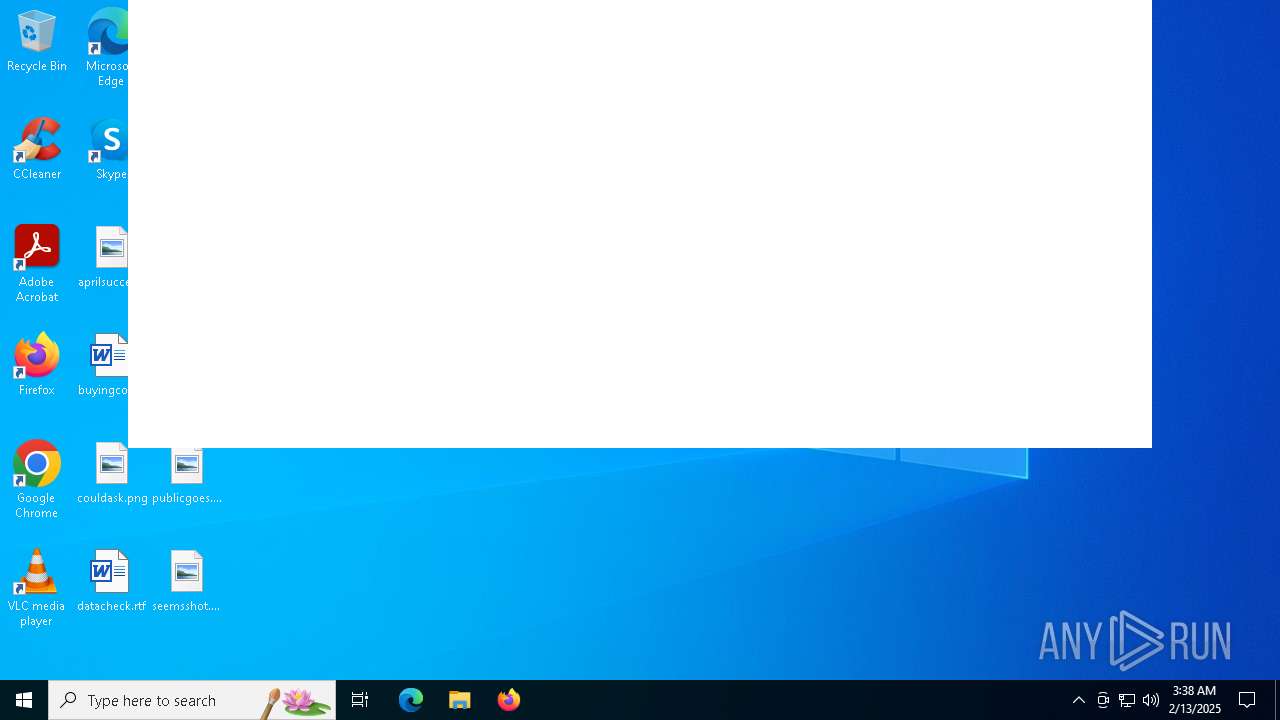
Task: Select the Firefox desktop shortcut
Action: coord(37,365)
